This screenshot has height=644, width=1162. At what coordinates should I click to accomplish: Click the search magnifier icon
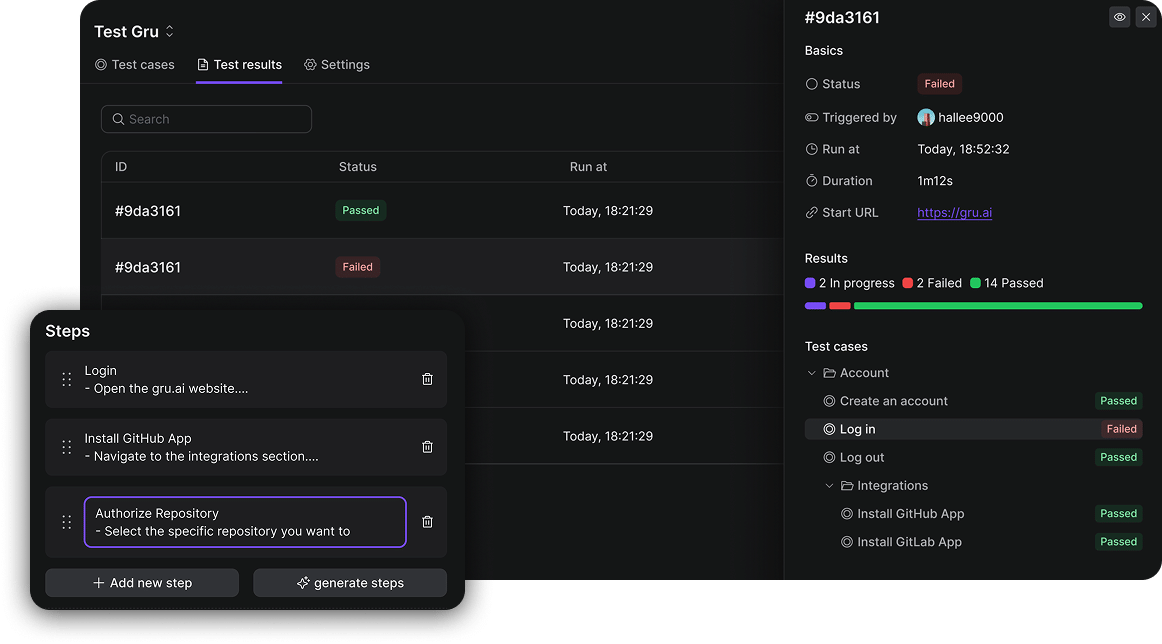(x=118, y=119)
